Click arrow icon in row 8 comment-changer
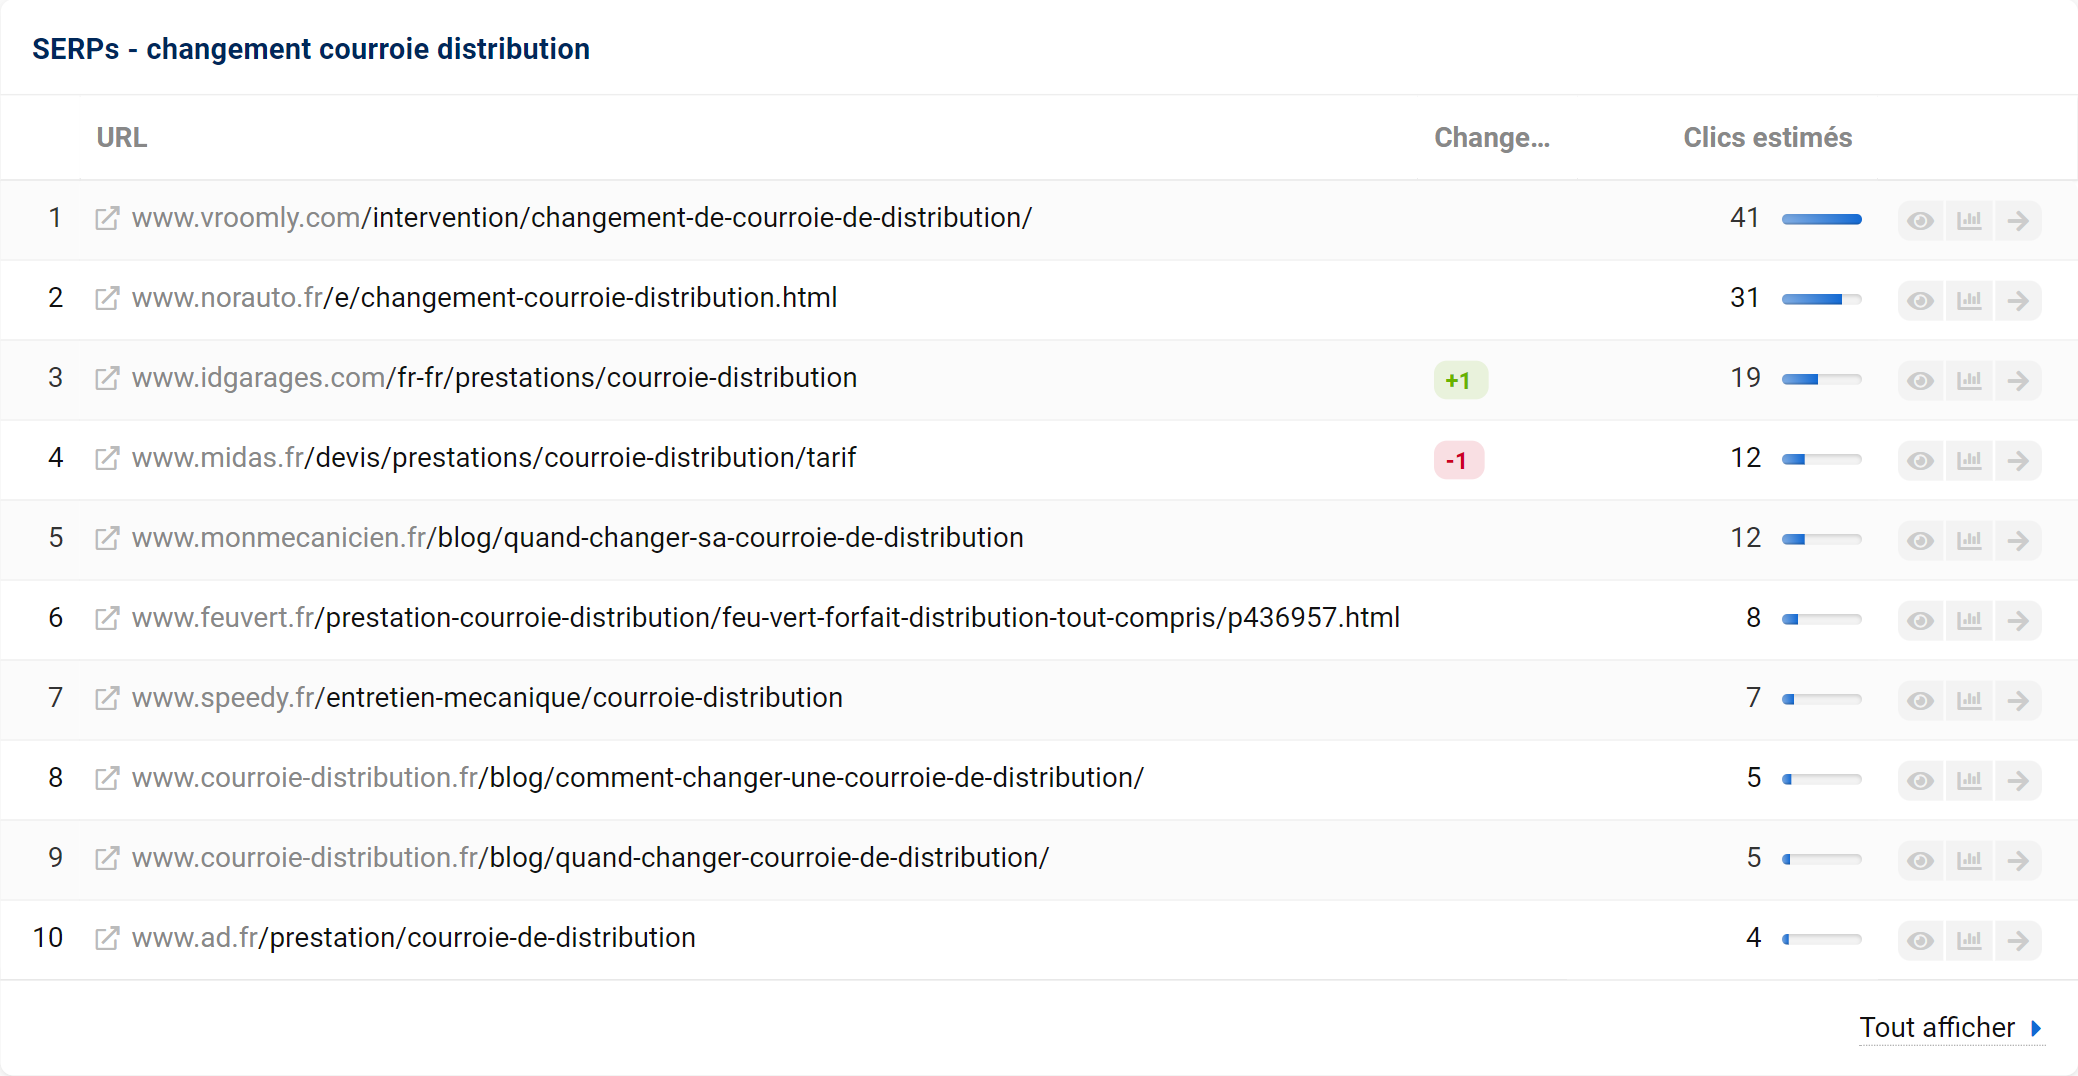This screenshot has width=2078, height=1076. (x=2018, y=780)
